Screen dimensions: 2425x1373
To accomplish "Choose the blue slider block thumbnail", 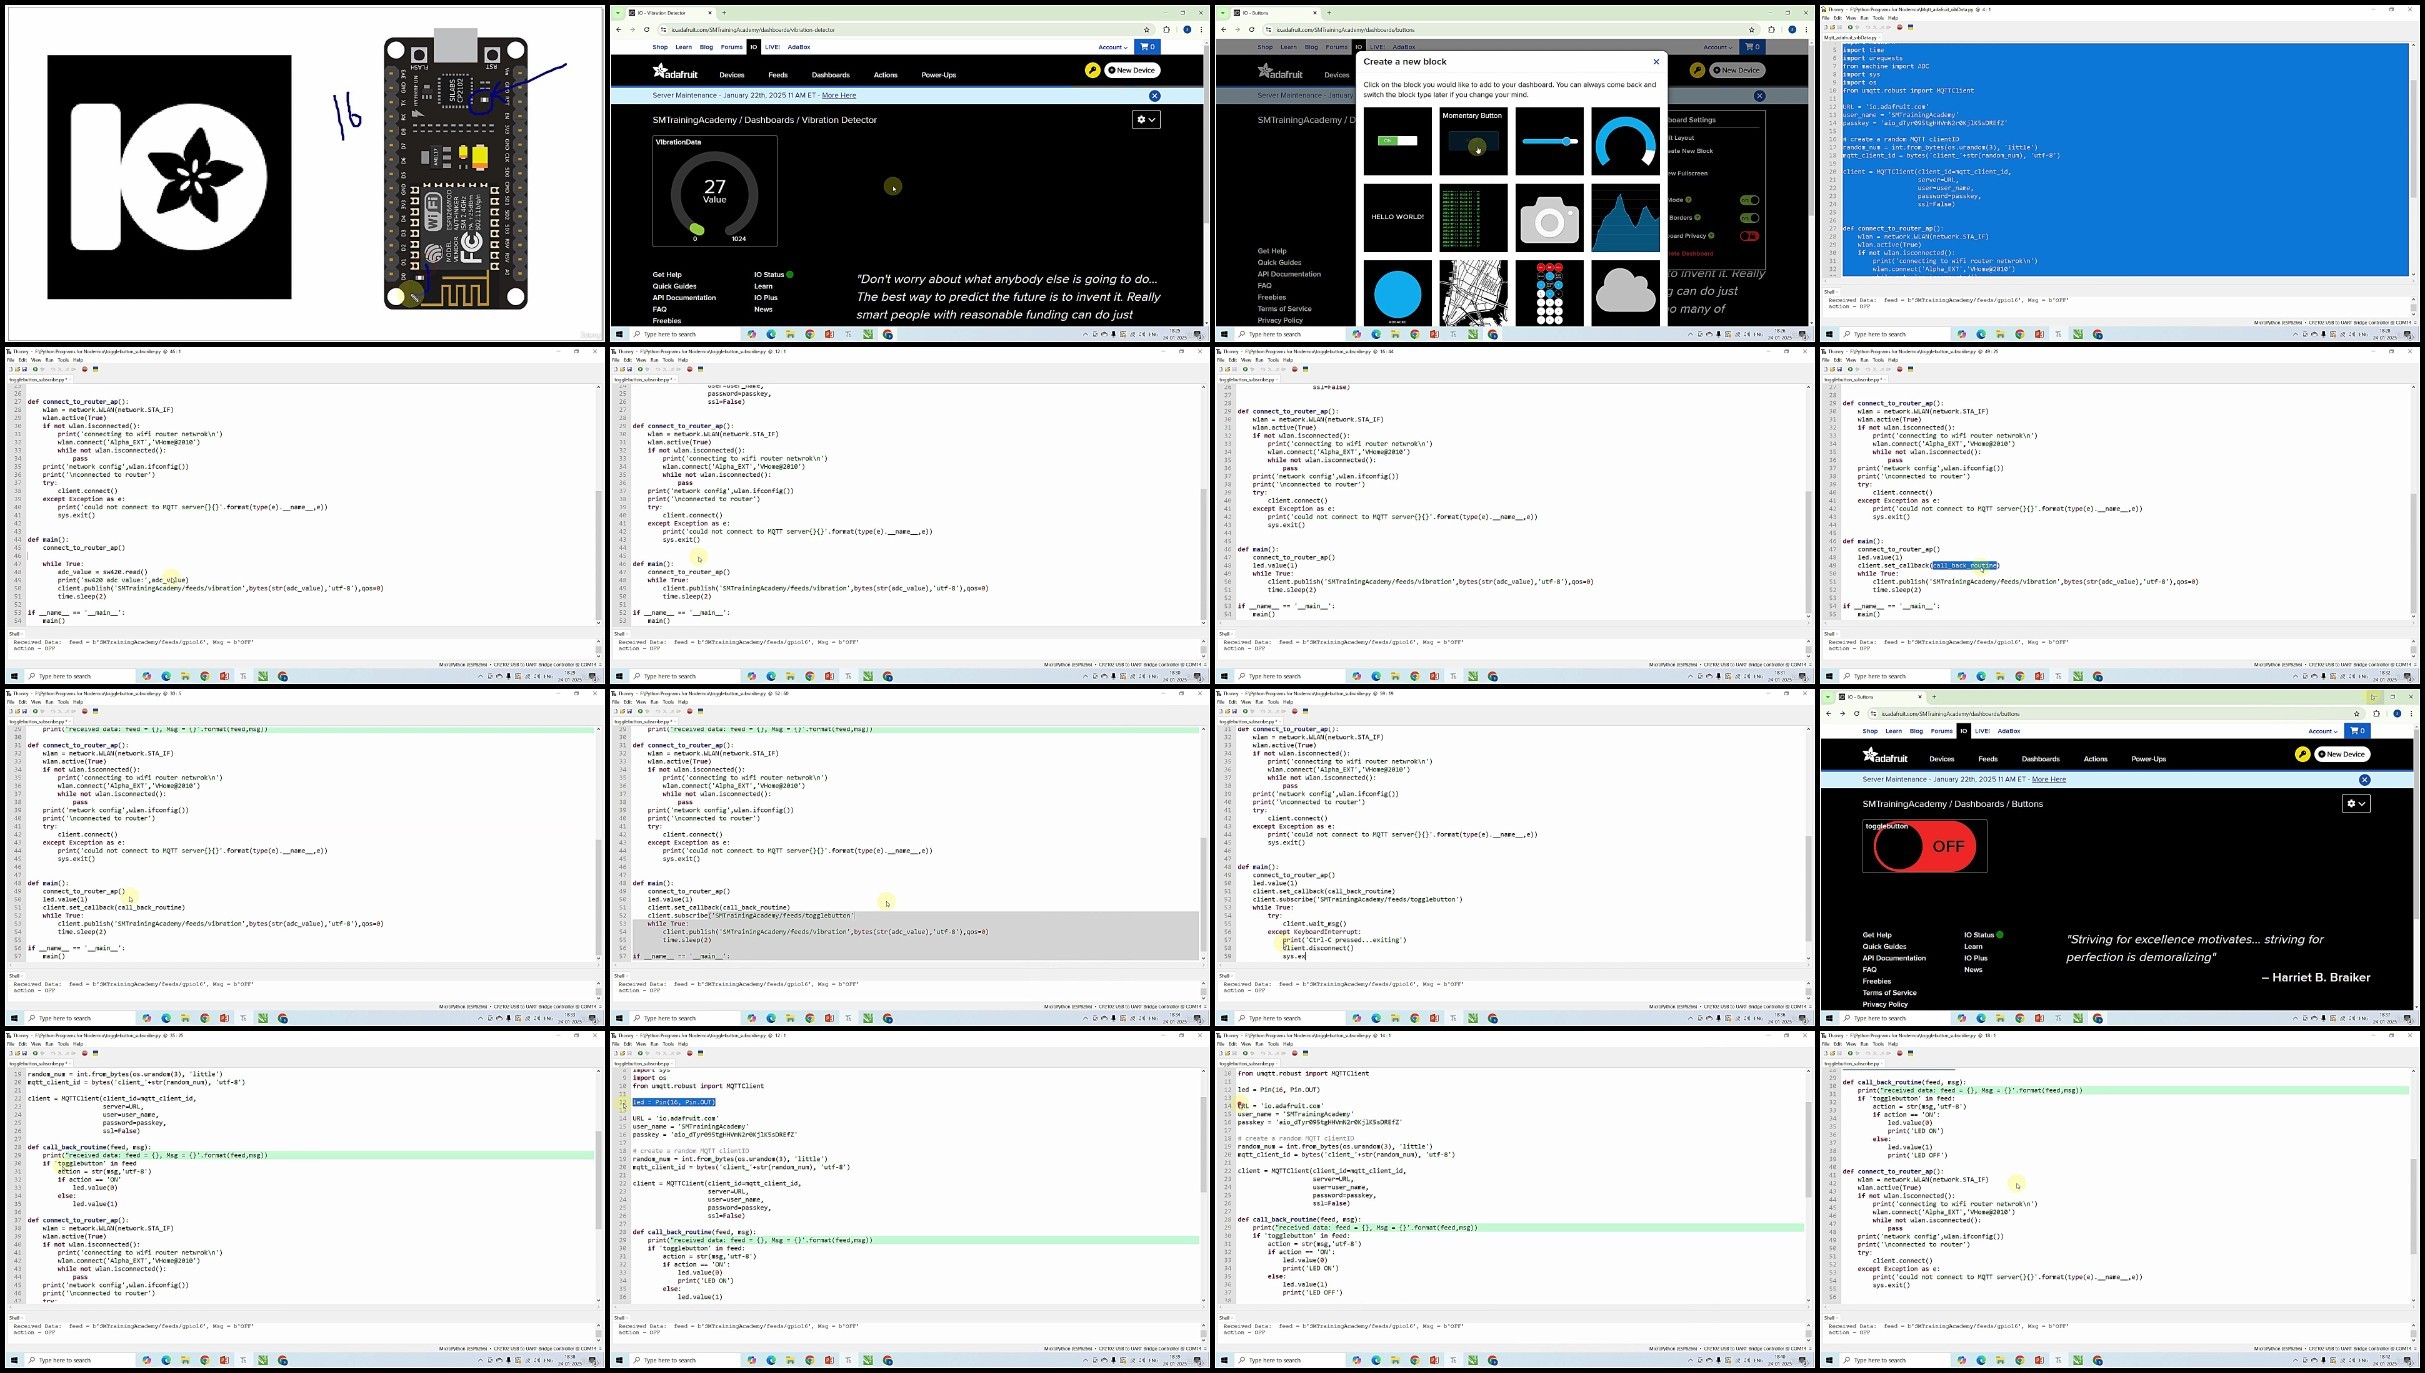I will coord(1549,142).
